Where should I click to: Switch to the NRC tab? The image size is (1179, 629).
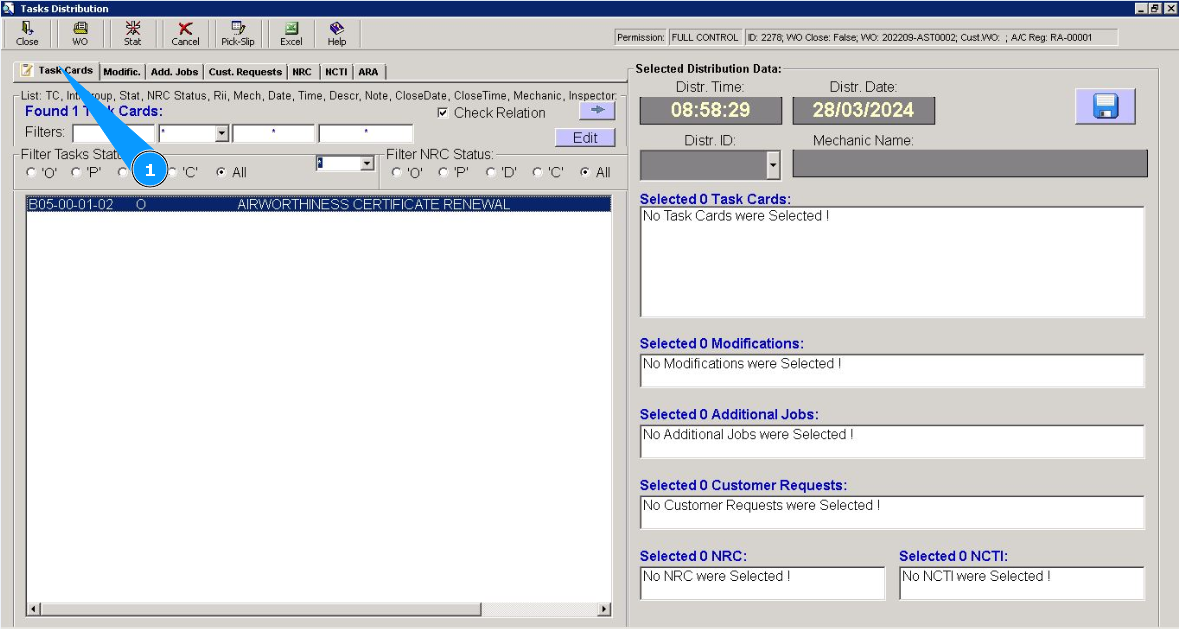[x=302, y=72]
